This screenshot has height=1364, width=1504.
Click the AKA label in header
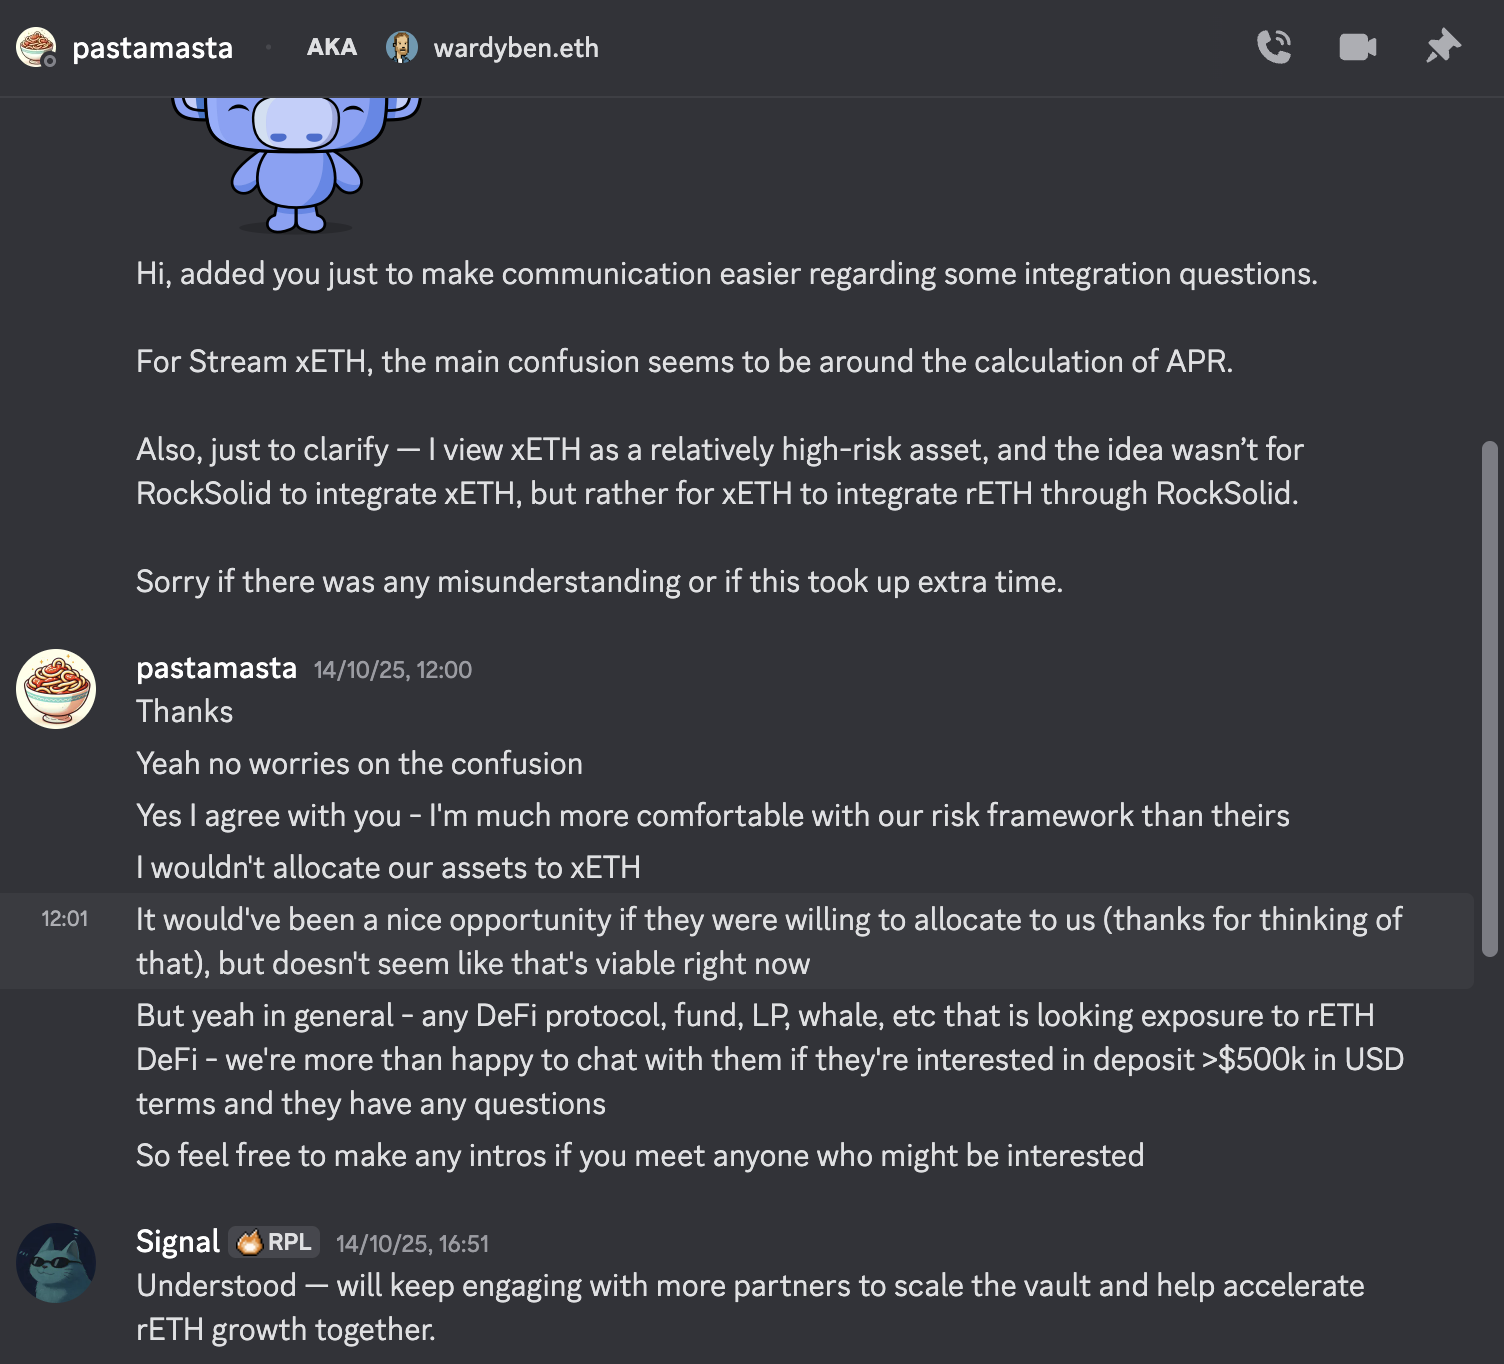pos(331,48)
